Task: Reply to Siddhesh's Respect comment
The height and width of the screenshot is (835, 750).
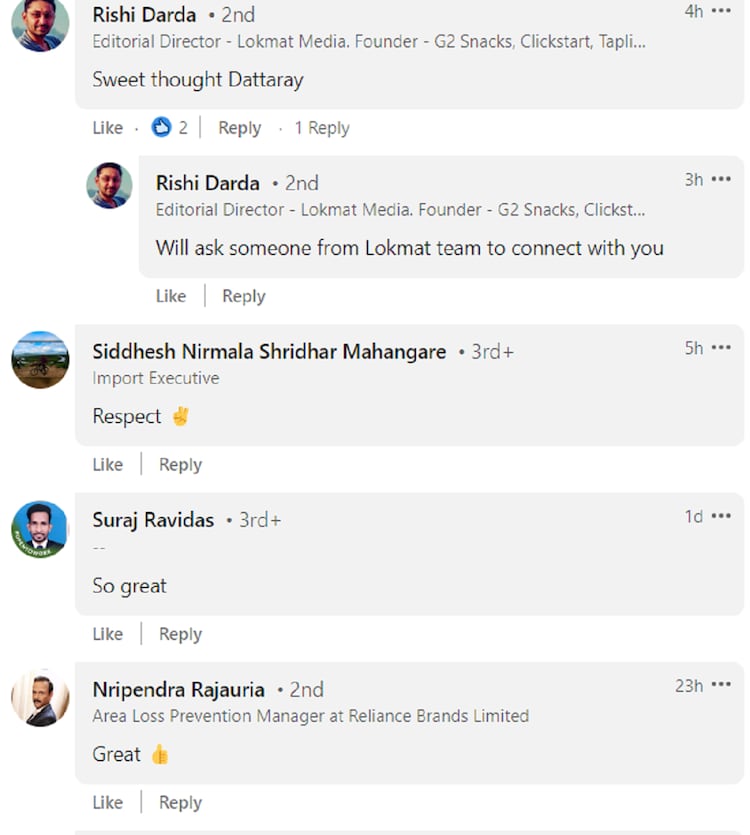Action: point(180,465)
